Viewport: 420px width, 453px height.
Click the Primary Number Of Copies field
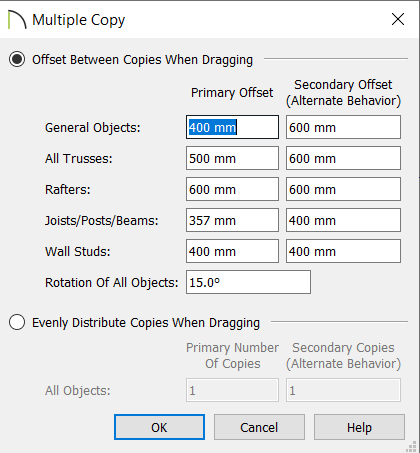coord(232,390)
